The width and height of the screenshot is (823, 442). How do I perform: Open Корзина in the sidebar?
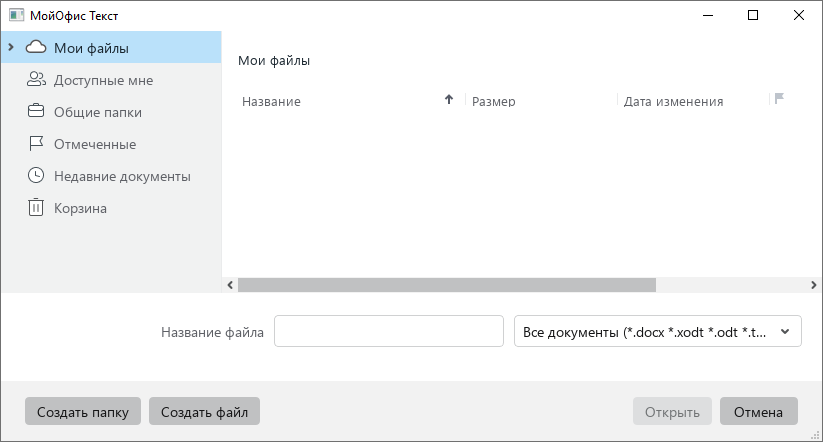tap(111, 208)
